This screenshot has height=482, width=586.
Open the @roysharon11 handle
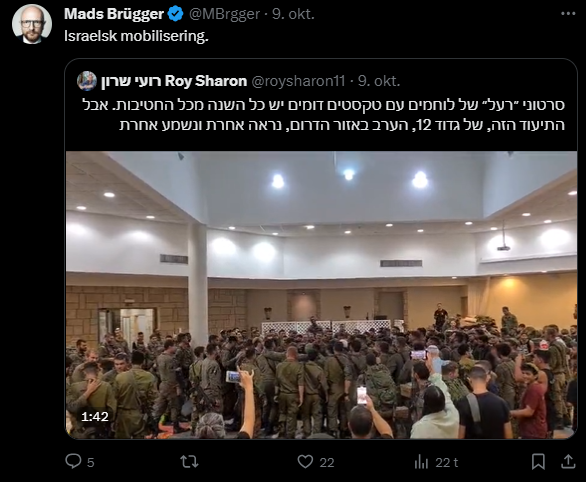click(x=298, y=81)
